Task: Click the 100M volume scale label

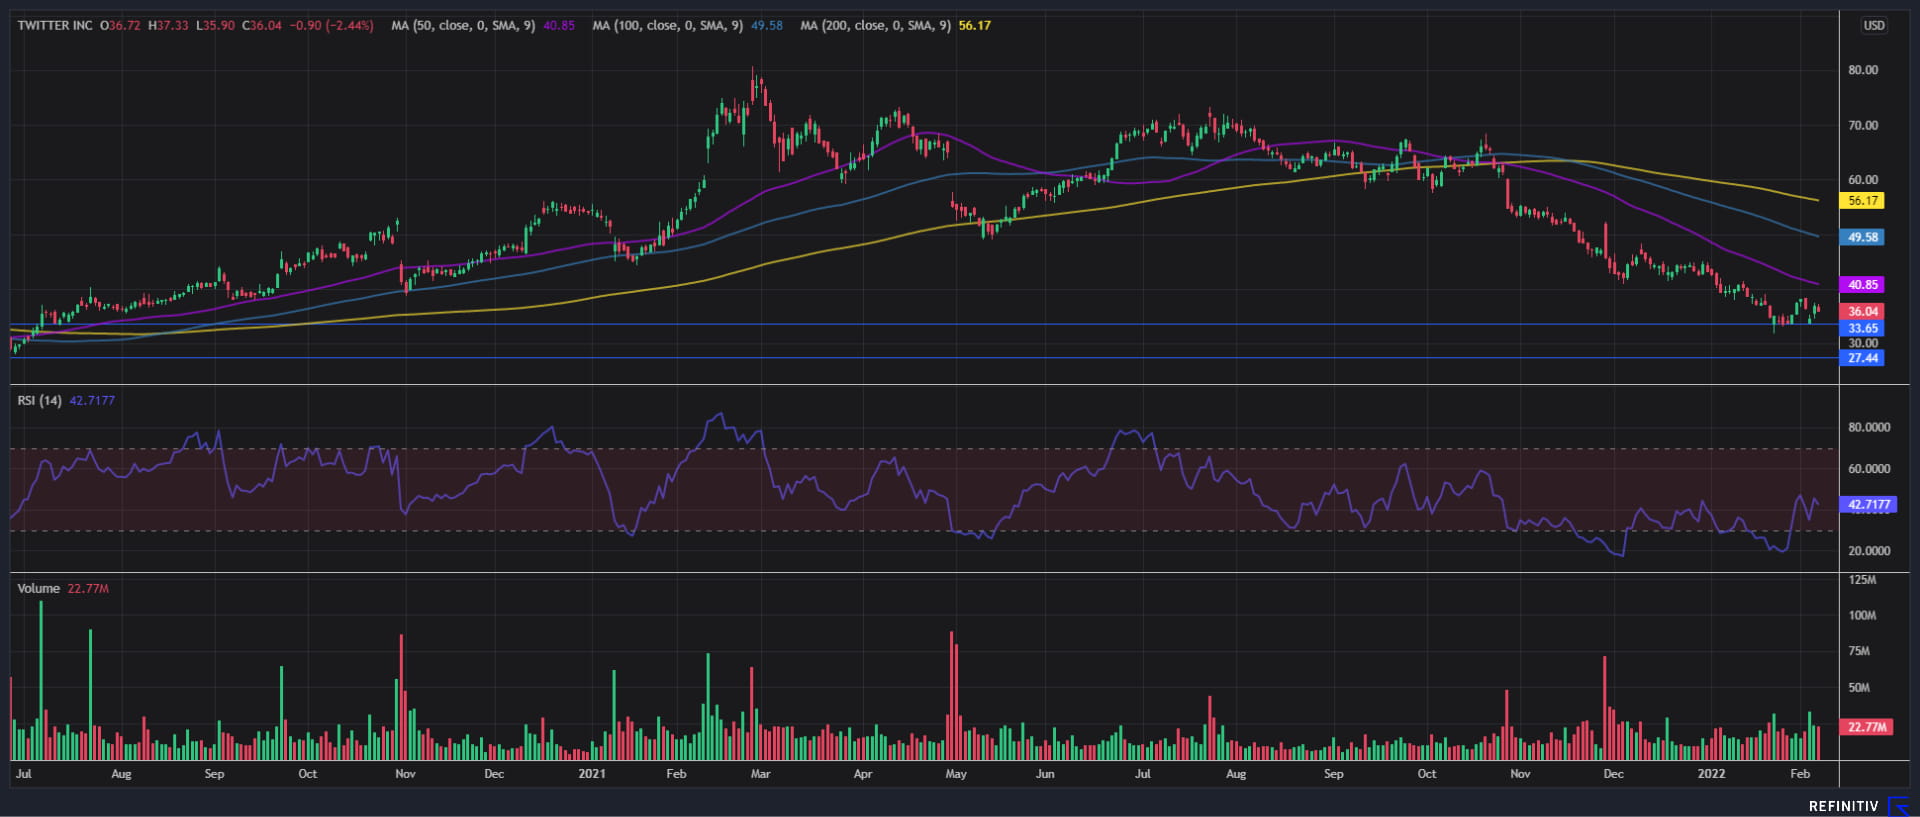Action: point(1862,616)
